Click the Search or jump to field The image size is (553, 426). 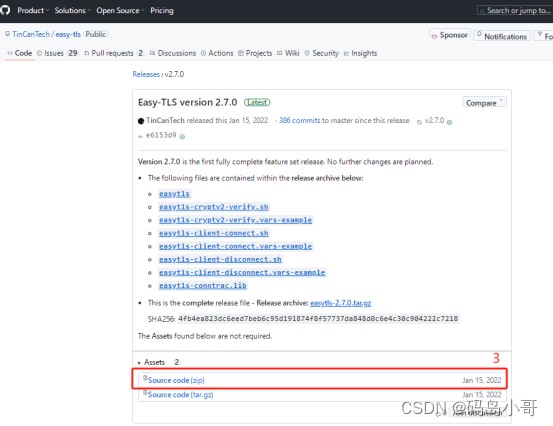(515, 11)
